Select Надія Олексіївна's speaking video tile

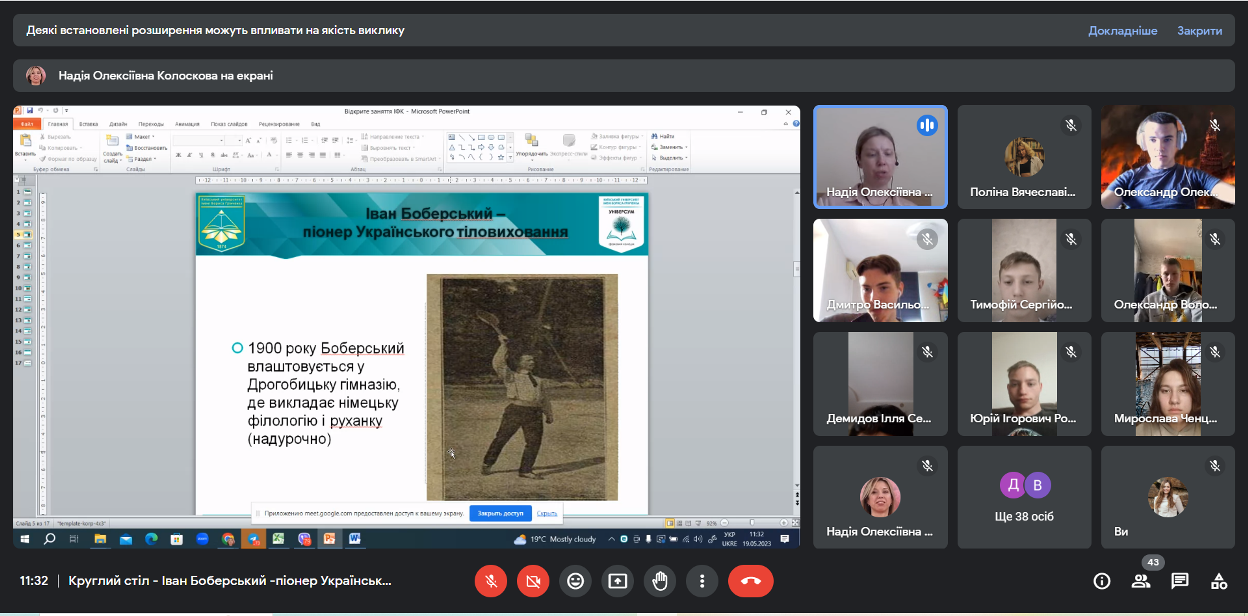tap(880, 157)
